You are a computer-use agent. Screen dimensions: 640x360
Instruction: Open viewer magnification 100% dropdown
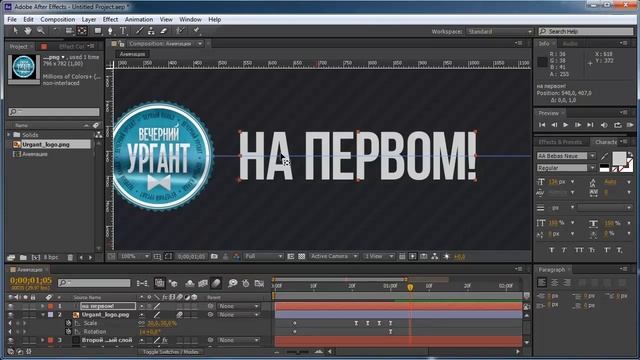[x=134, y=256]
